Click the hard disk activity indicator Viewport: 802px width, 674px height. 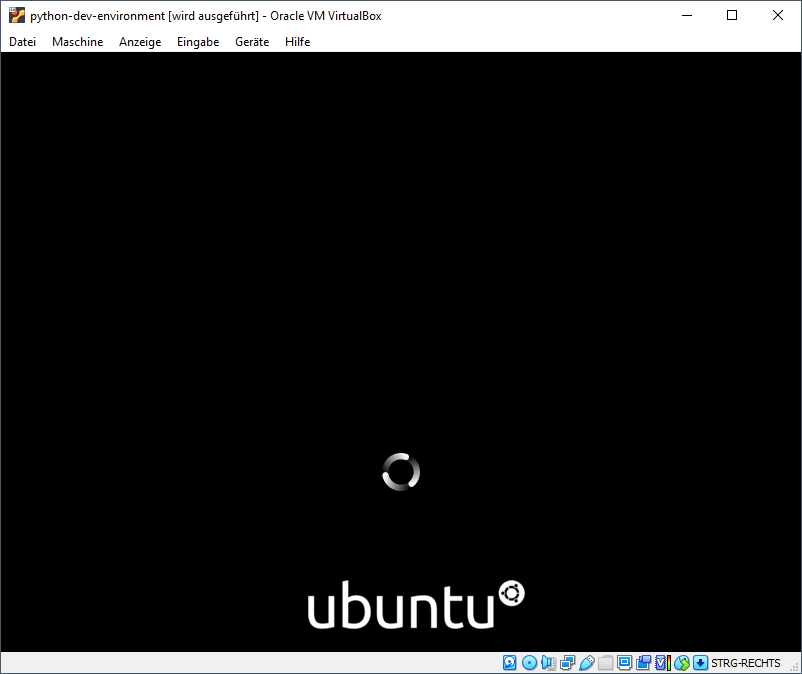point(509,662)
